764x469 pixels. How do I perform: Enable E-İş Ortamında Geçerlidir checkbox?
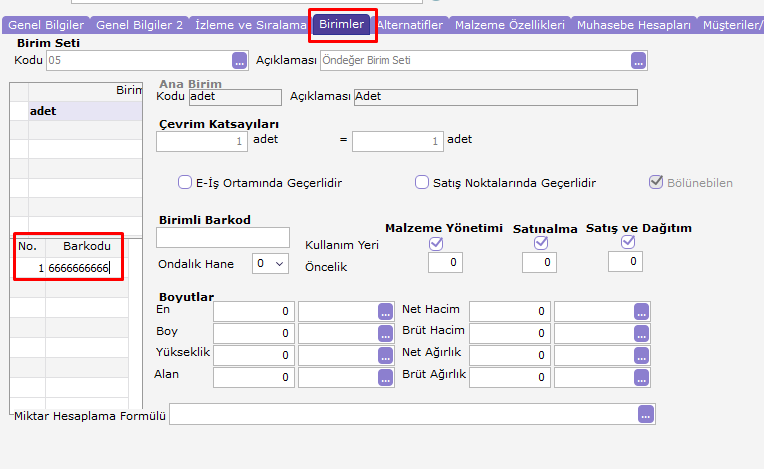coord(185,183)
